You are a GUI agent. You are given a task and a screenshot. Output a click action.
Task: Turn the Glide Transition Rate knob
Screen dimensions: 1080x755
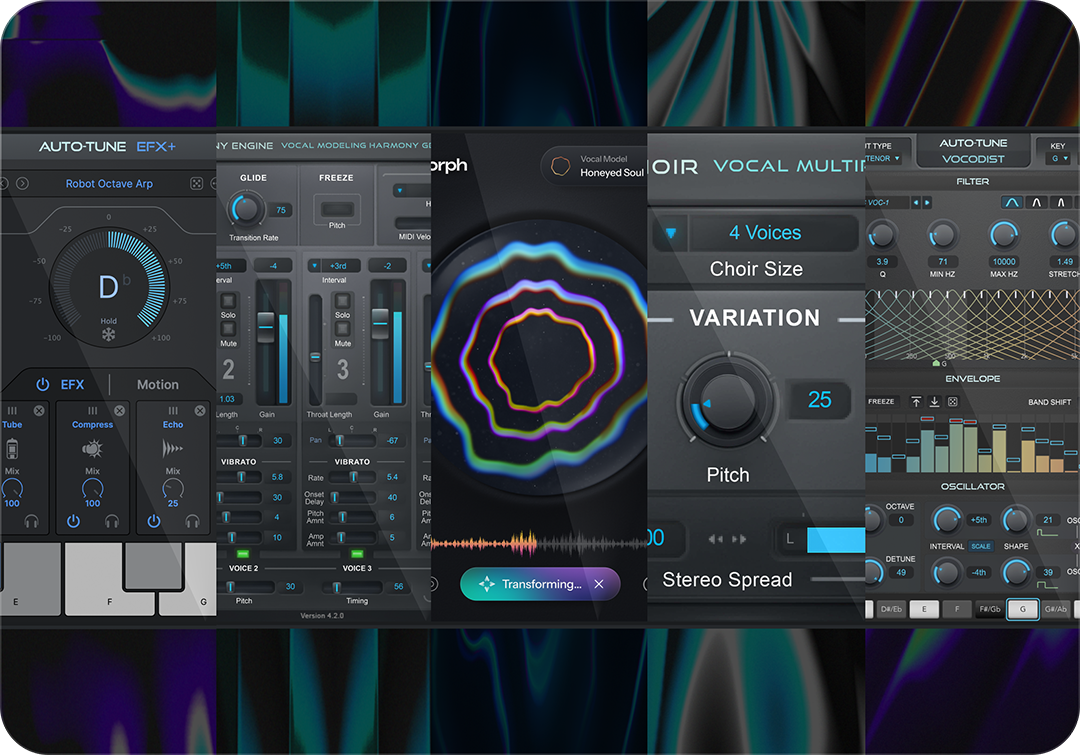(x=246, y=208)
